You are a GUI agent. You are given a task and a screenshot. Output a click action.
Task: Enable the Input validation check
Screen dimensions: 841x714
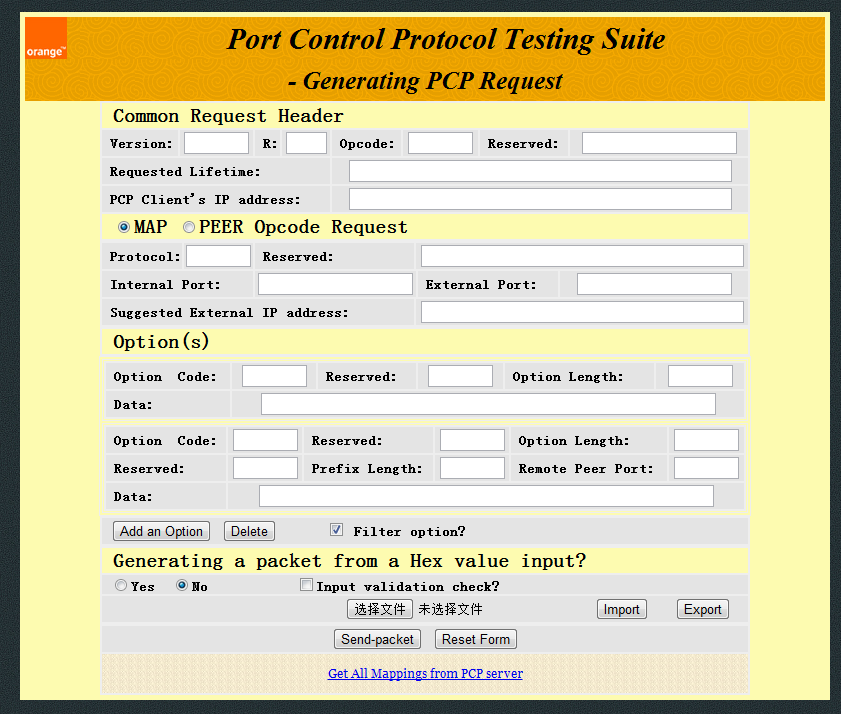(x=306, y=585)
